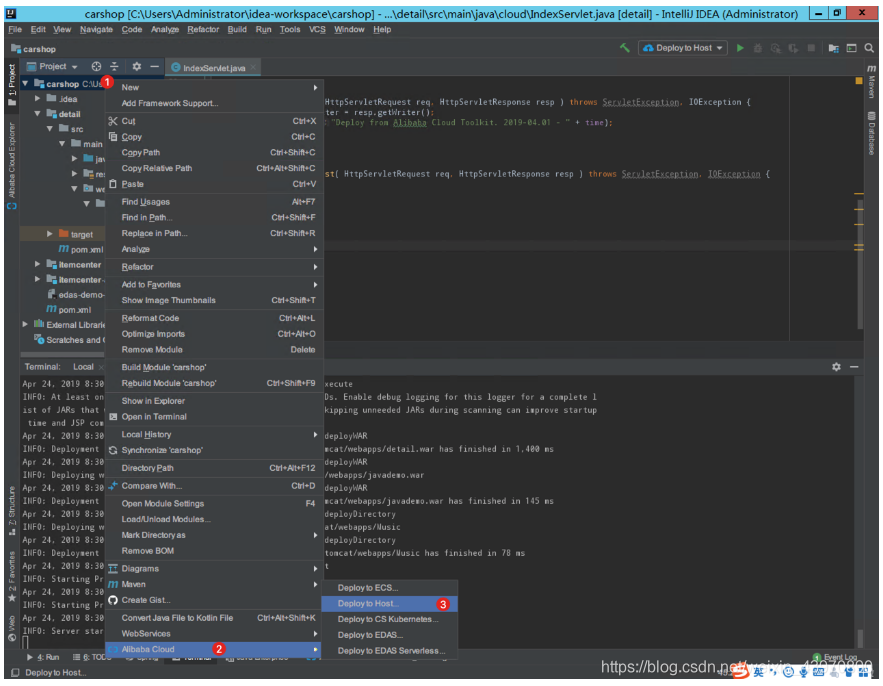Click the green Run arrow in toolbar
This screenshot has height=686, width=883.
tap(741, 48)
